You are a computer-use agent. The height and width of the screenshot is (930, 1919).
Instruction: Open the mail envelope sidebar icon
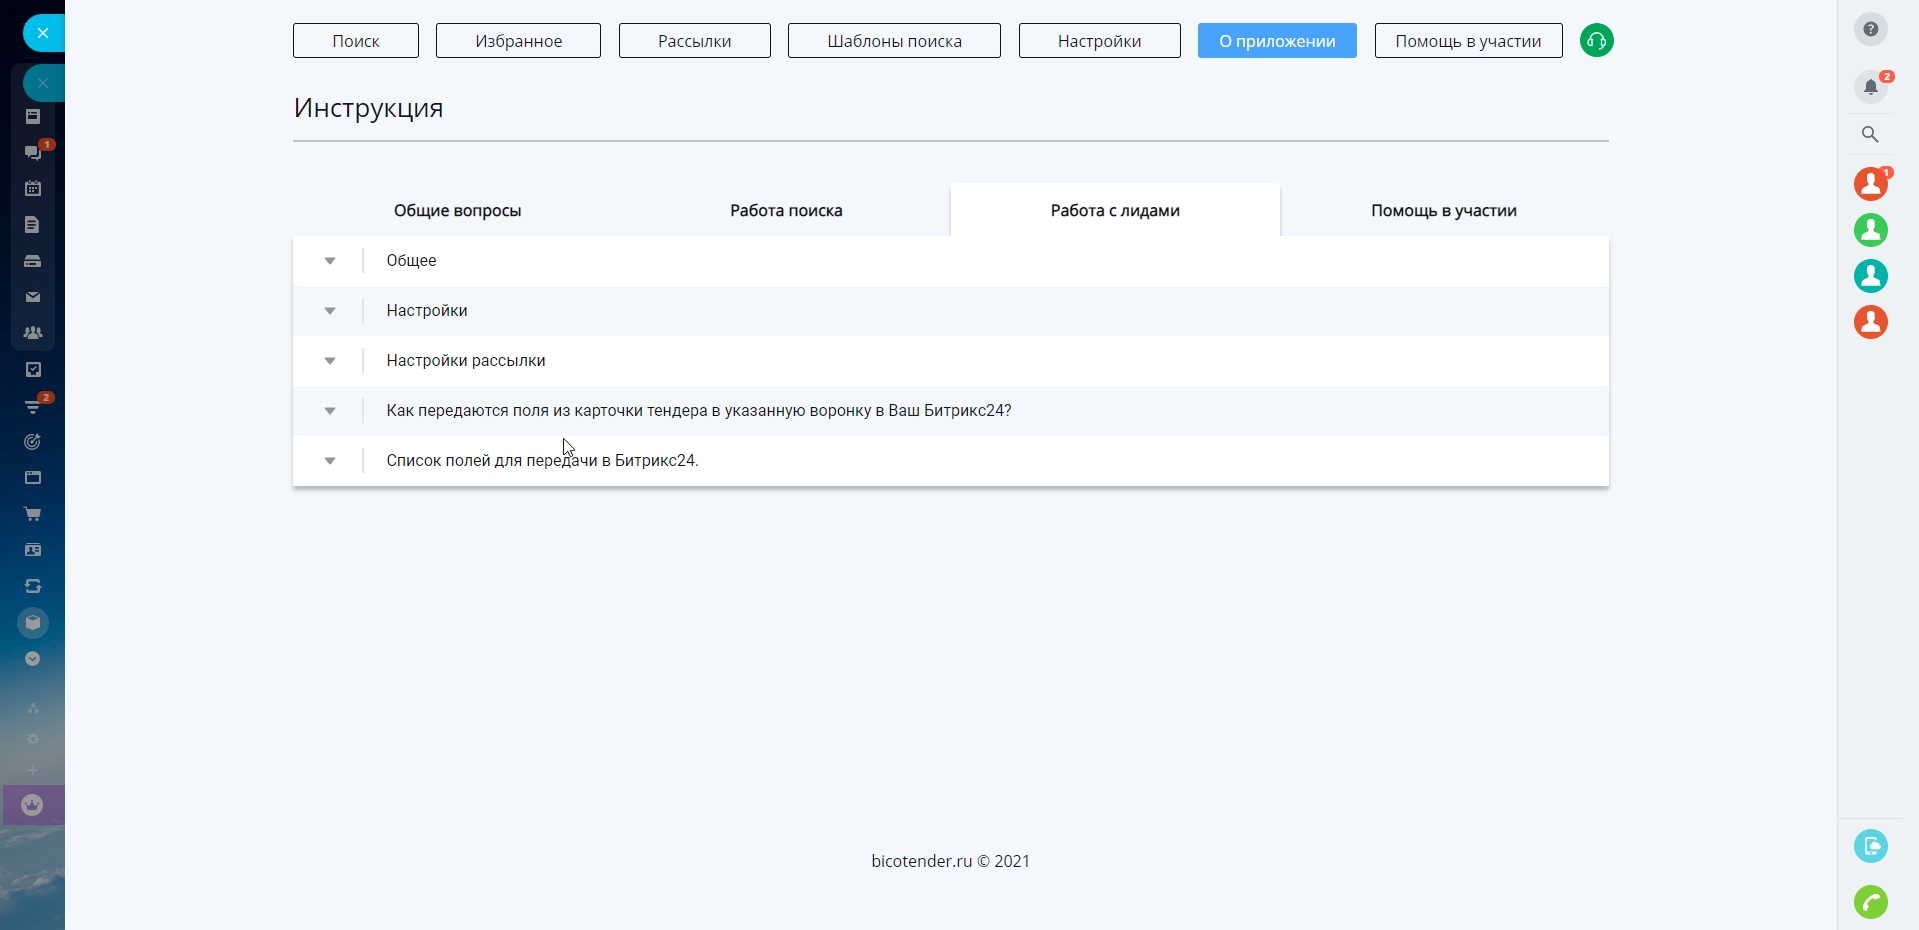(x=33, y=297)
